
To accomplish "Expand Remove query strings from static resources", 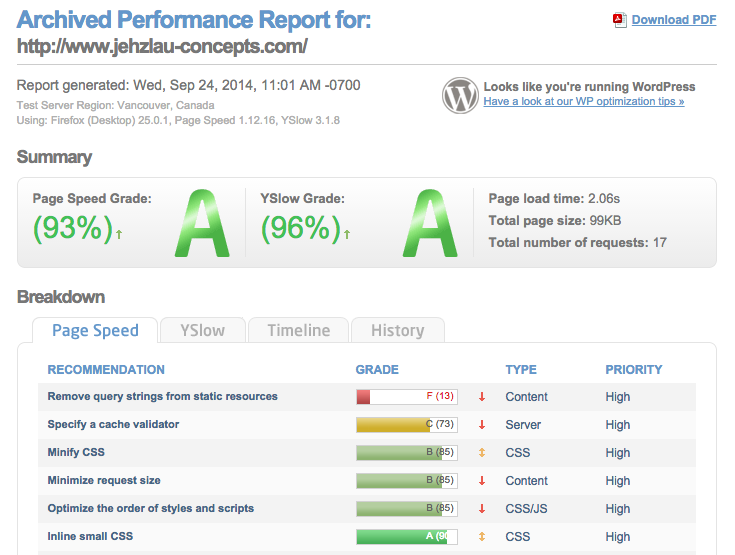I will pyautogui.click(x=162, y=397).
